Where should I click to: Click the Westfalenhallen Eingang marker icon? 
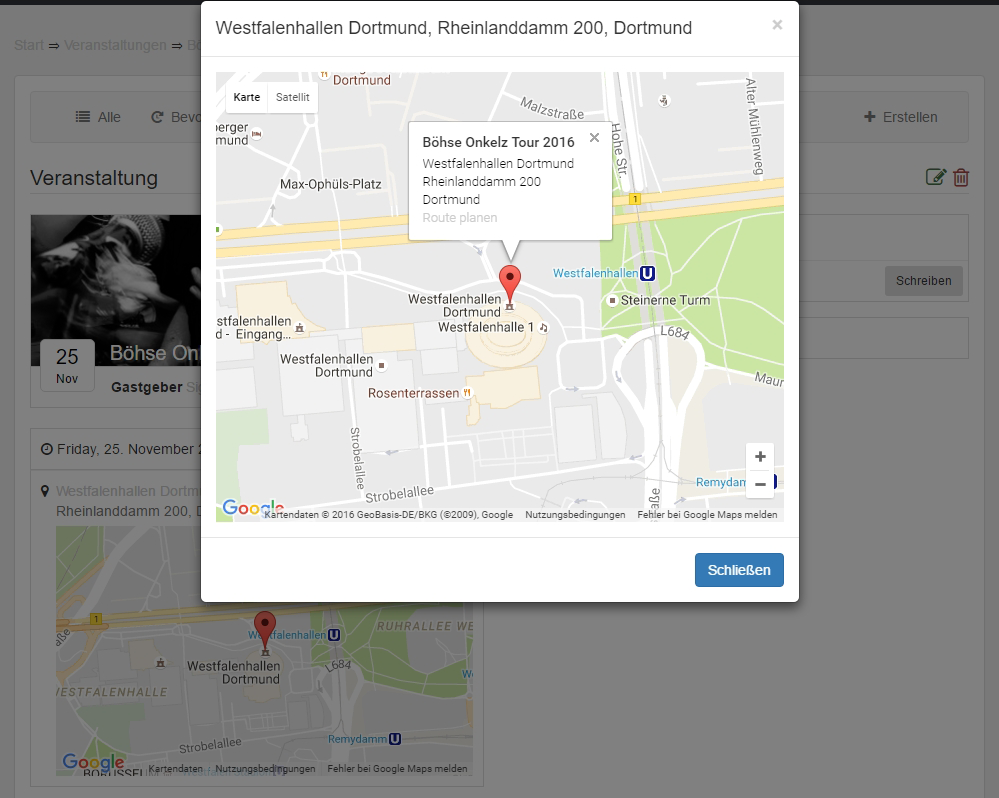299,328
